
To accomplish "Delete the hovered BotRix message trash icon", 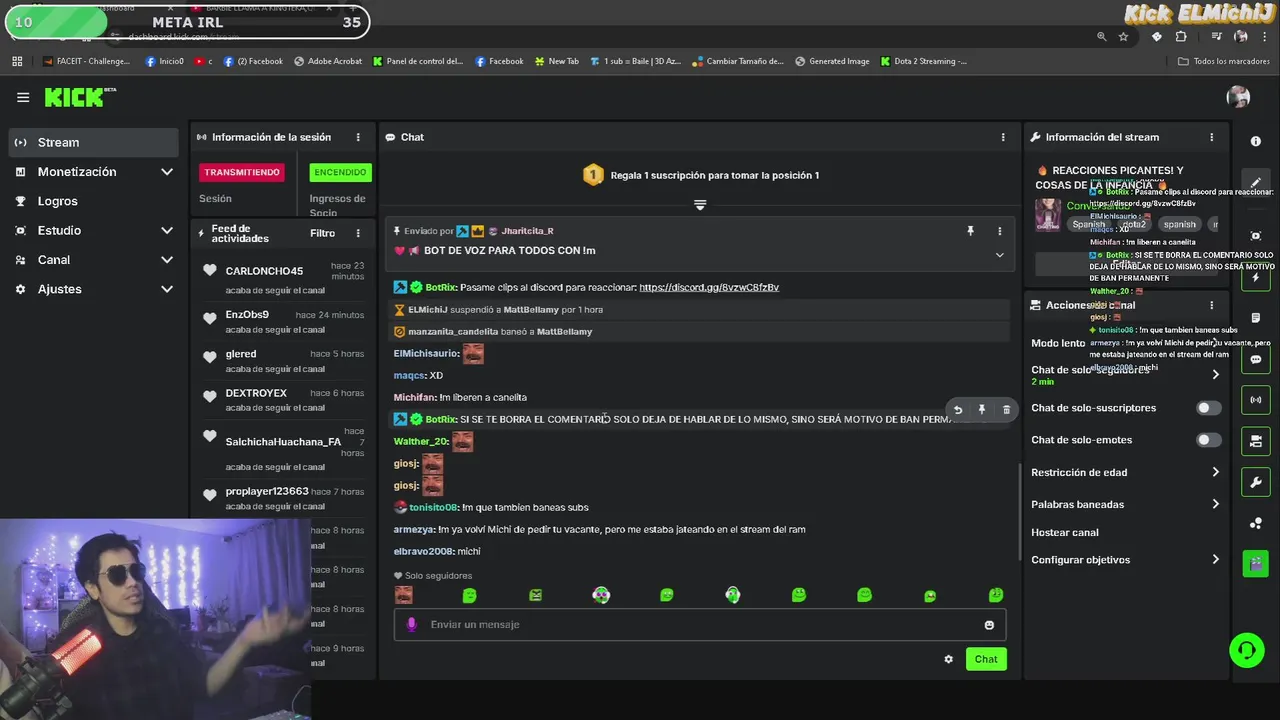I will click(x=1006, y=410).
